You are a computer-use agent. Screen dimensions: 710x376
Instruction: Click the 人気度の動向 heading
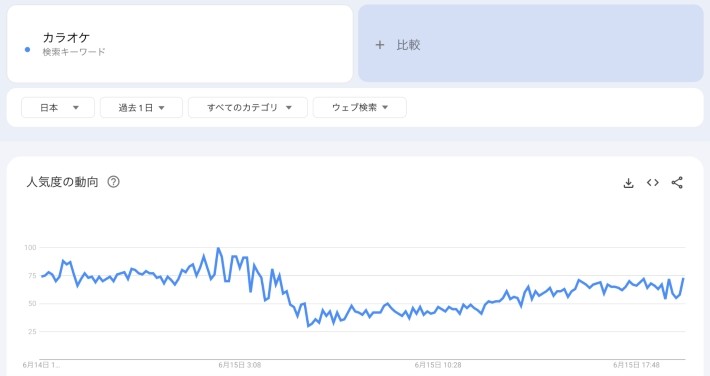tap(62, 182)
